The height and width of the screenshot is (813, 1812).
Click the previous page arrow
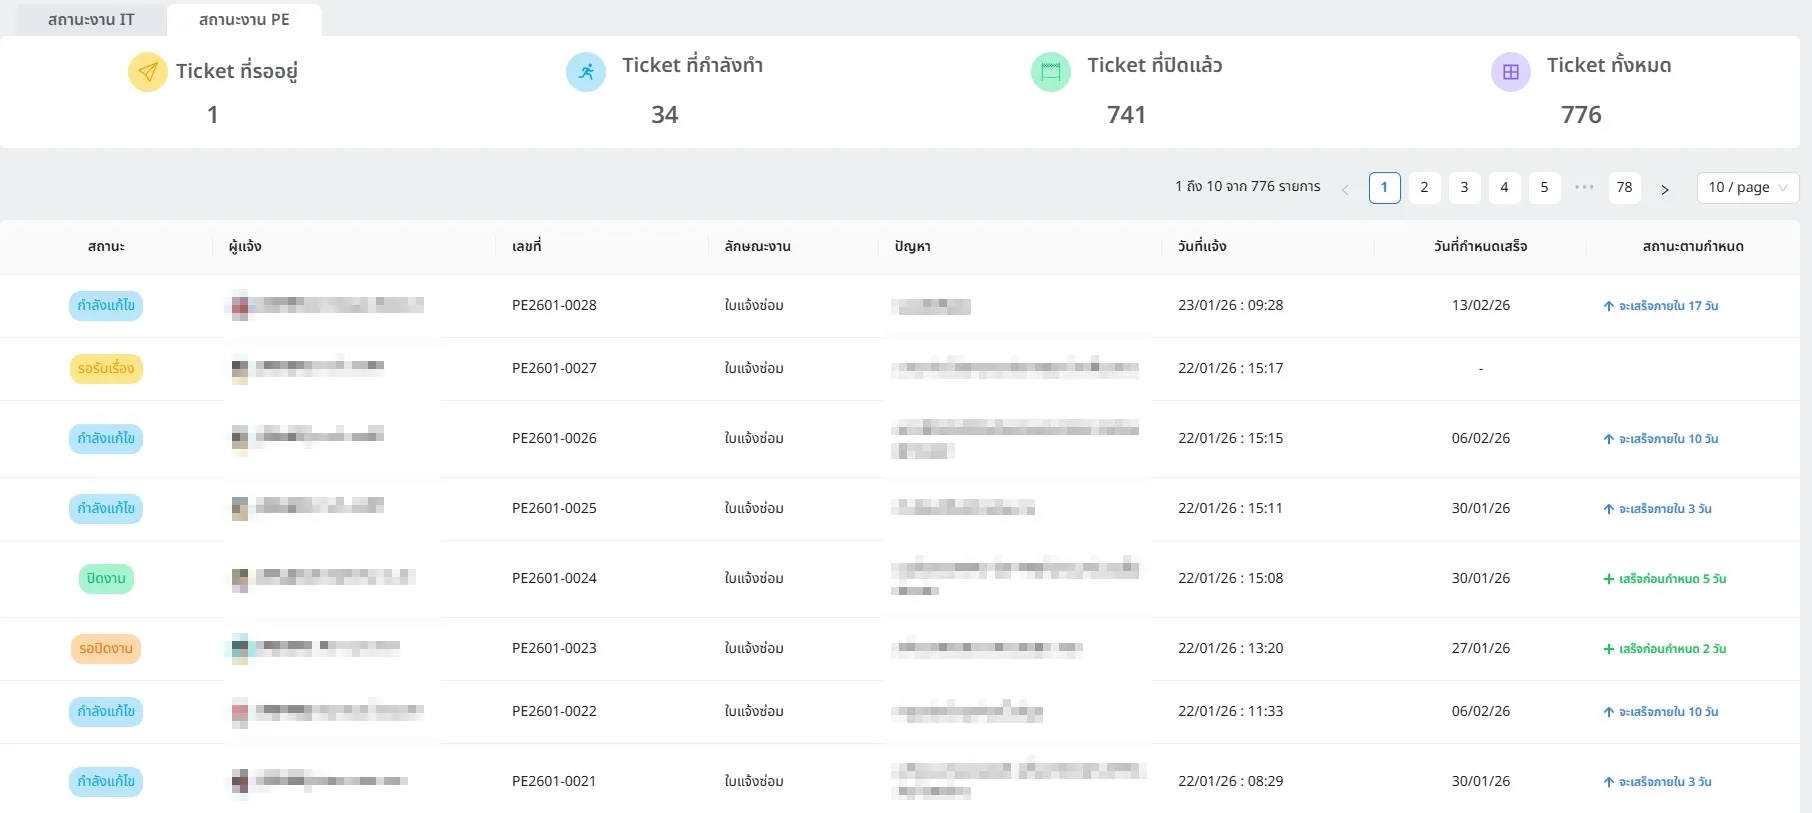tap(1344, 189)
